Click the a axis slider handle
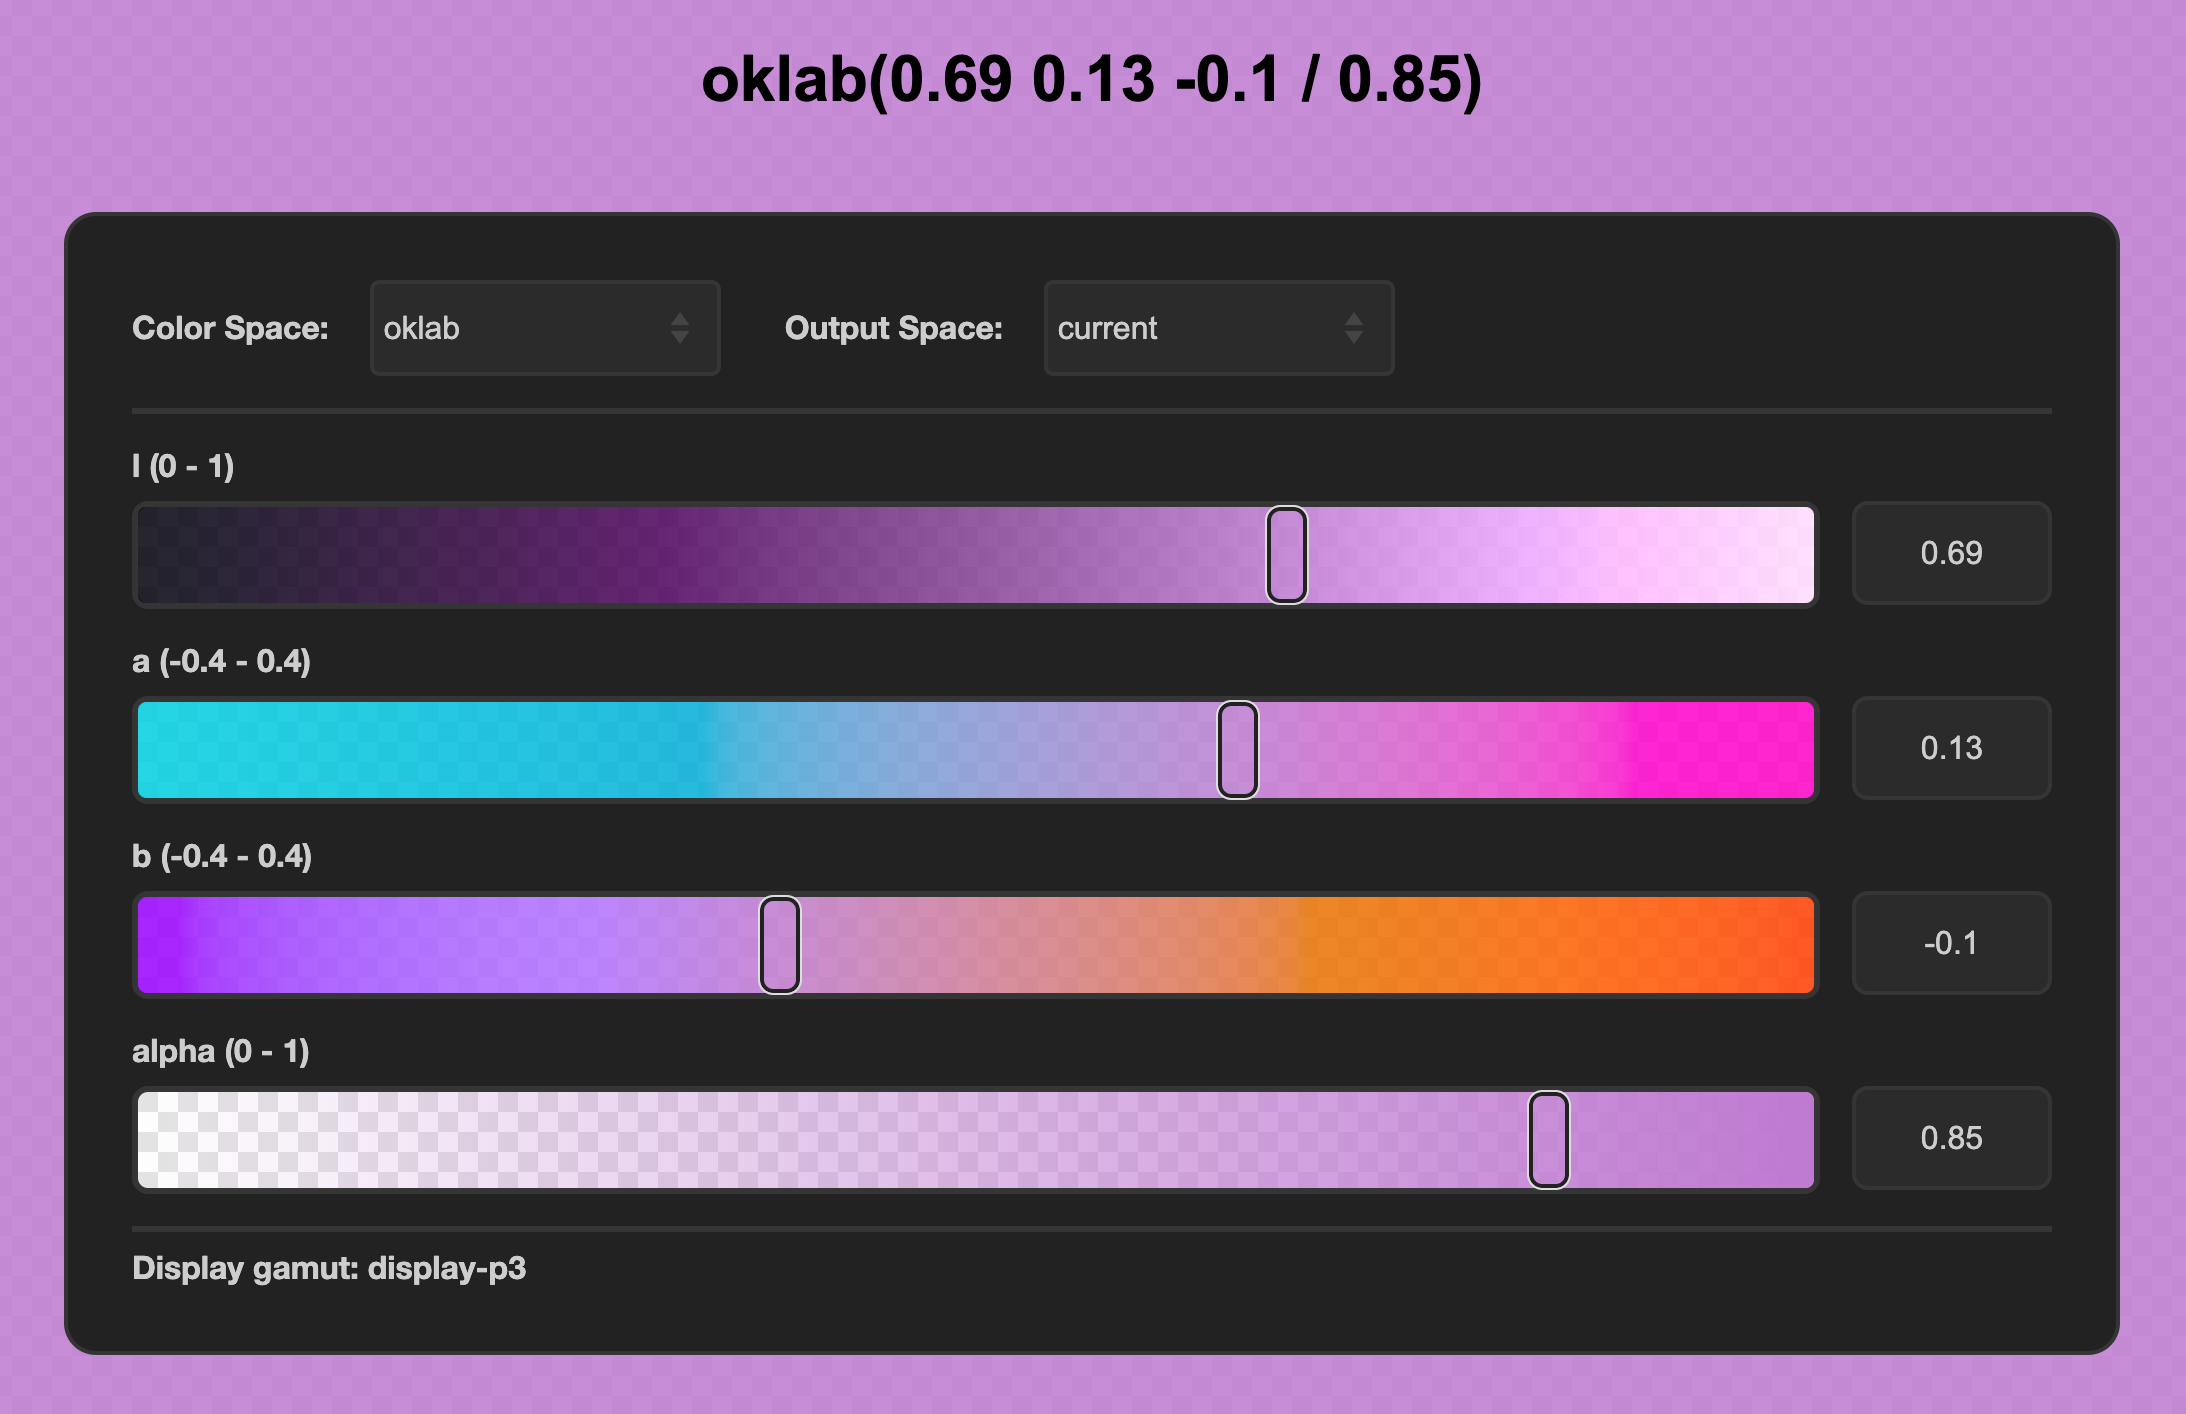 tap(1238, 750)
